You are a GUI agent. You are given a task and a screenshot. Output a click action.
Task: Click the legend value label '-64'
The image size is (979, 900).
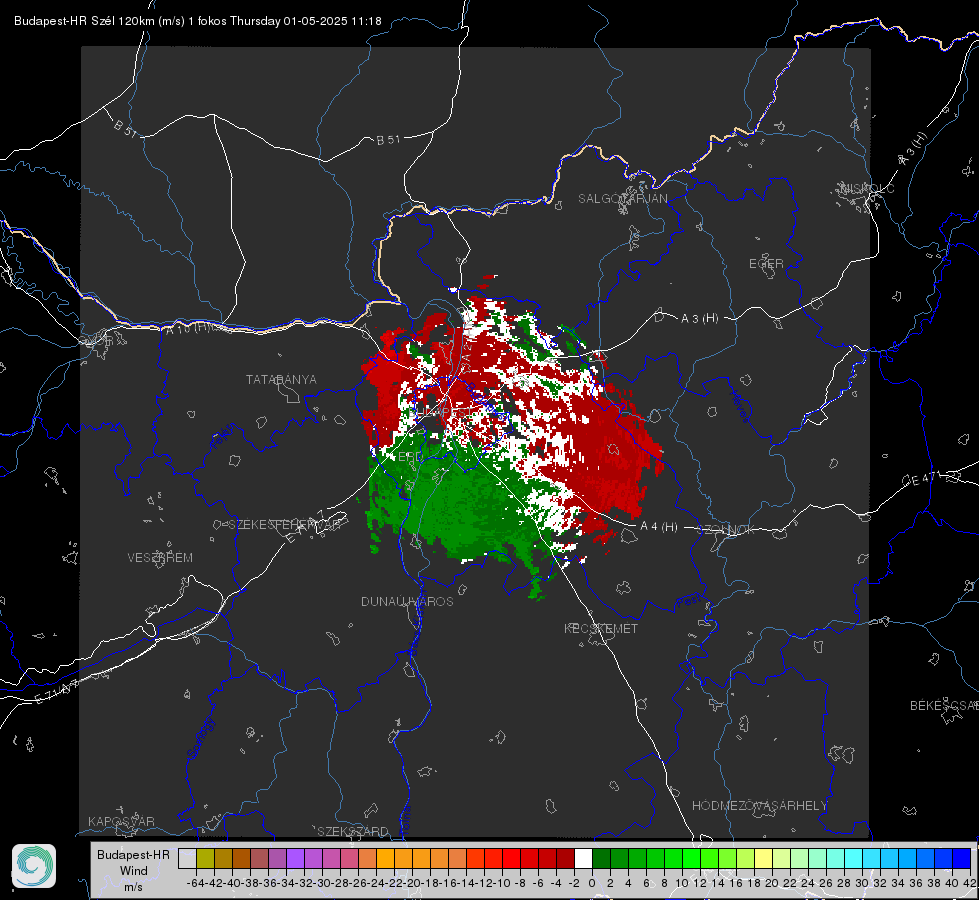click(195, 883)
